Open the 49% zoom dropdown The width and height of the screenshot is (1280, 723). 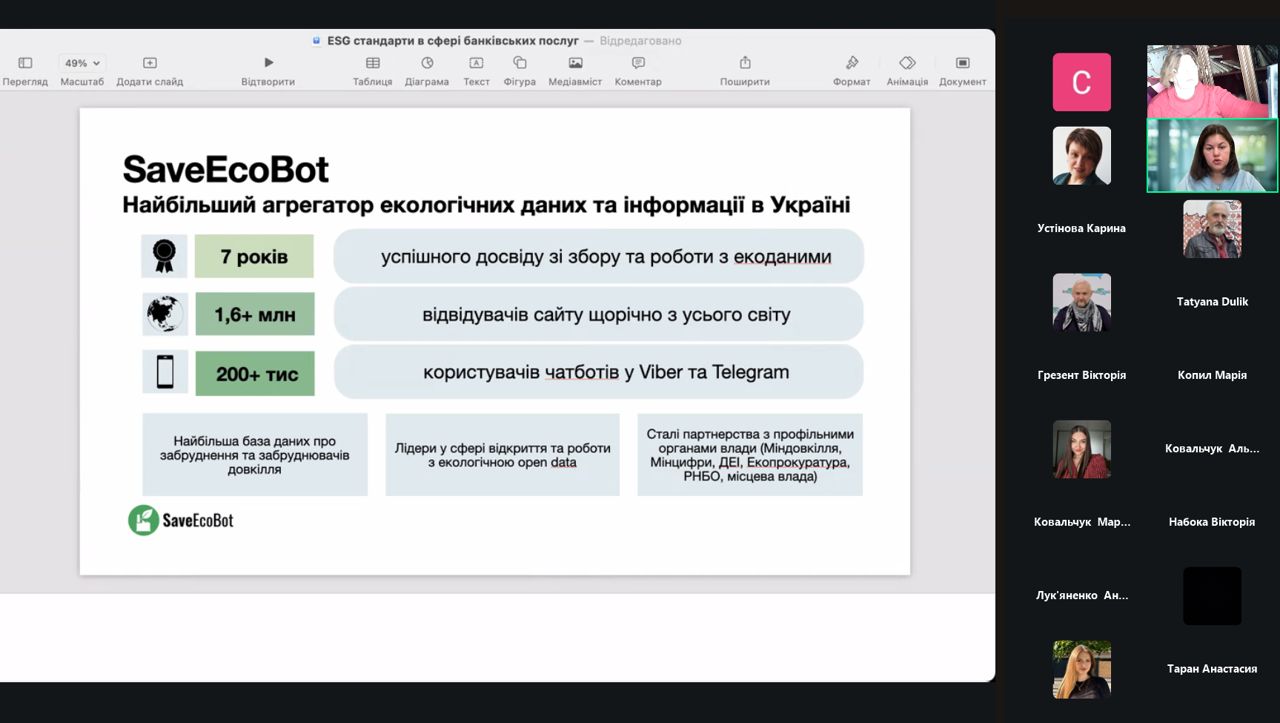(82, 63)
